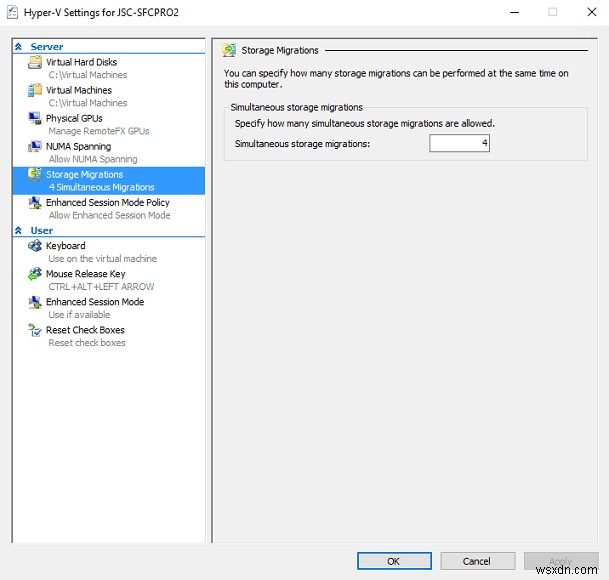The height and width of the screenshot is (580, 609).
Task: Click the Cancel button
Action: pos(477,561)
